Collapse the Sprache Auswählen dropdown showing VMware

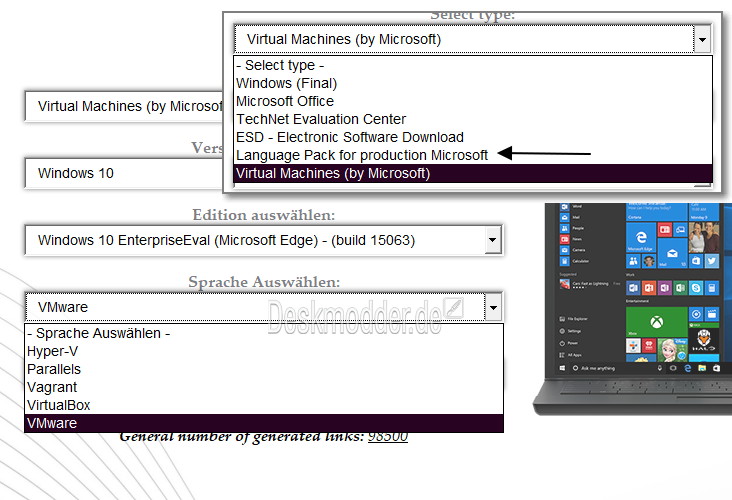click(491, 307)
